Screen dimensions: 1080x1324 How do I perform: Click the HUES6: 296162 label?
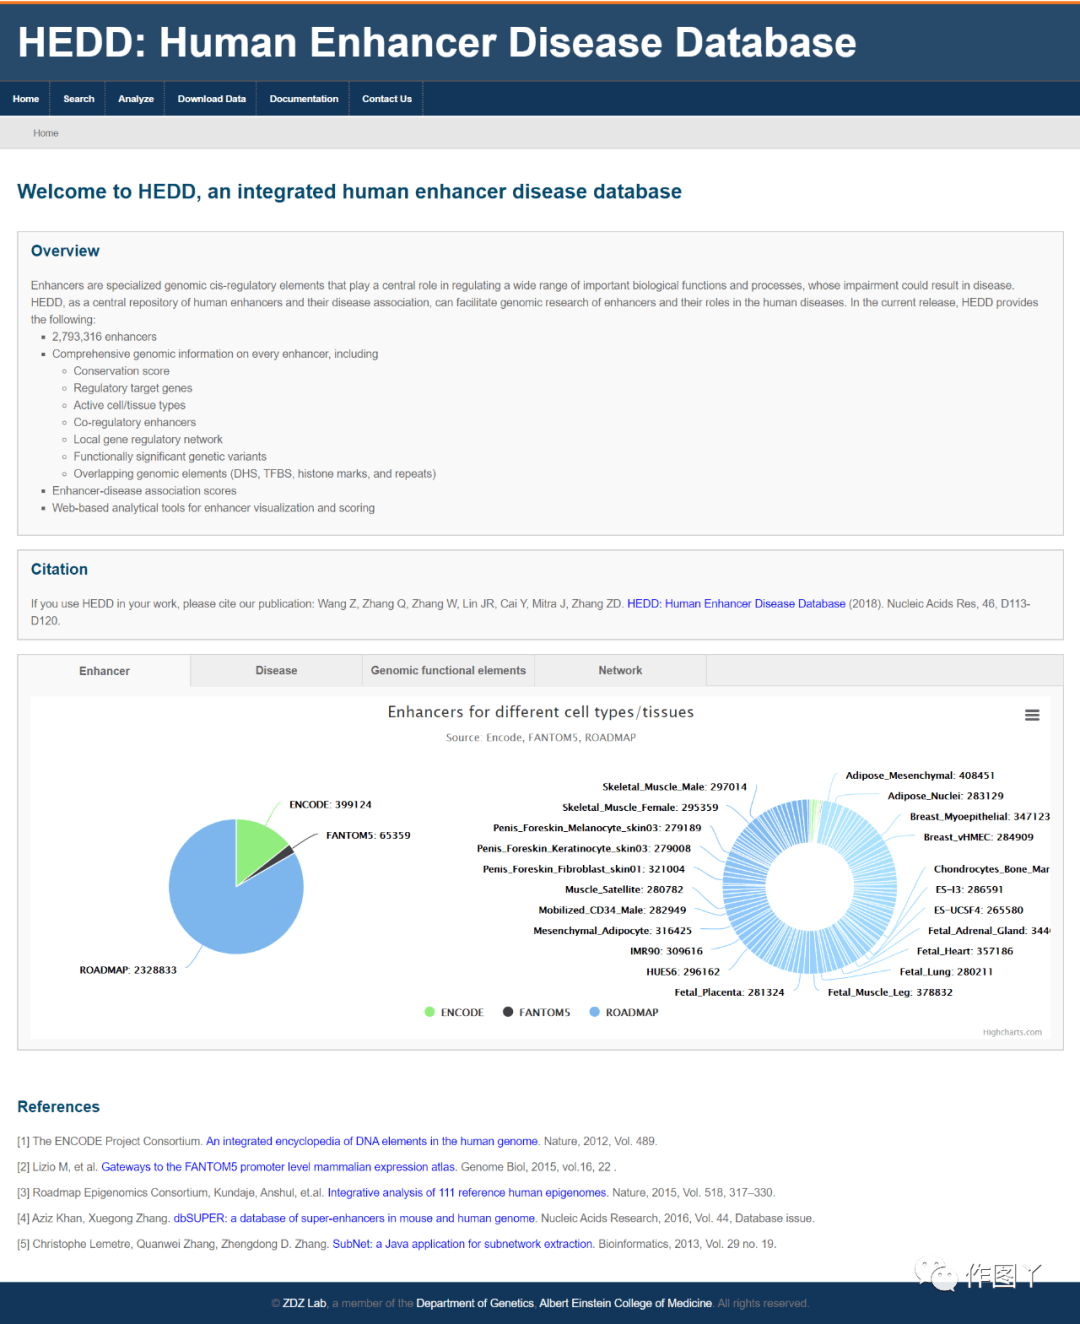[683, 971]
